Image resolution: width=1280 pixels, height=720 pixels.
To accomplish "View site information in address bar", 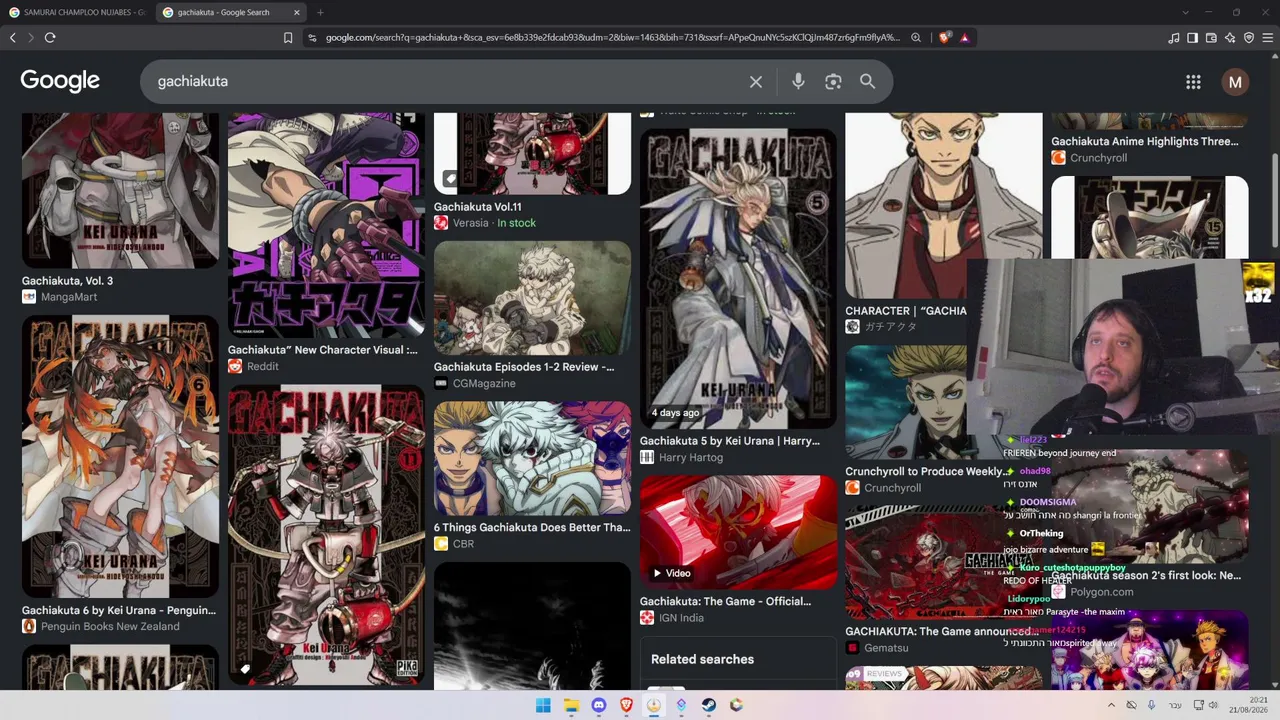I will pos(312,38).
